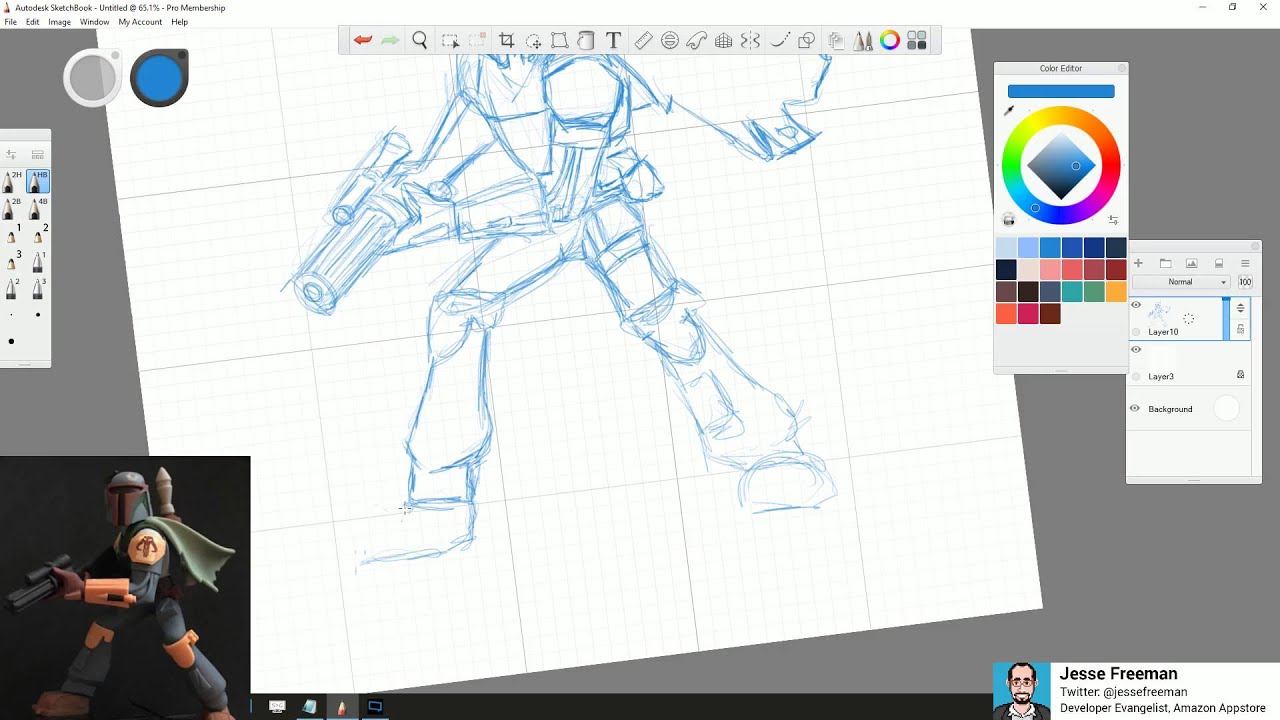
Task: Select the HB pencil preset
Action: click(x=37, y=181)
